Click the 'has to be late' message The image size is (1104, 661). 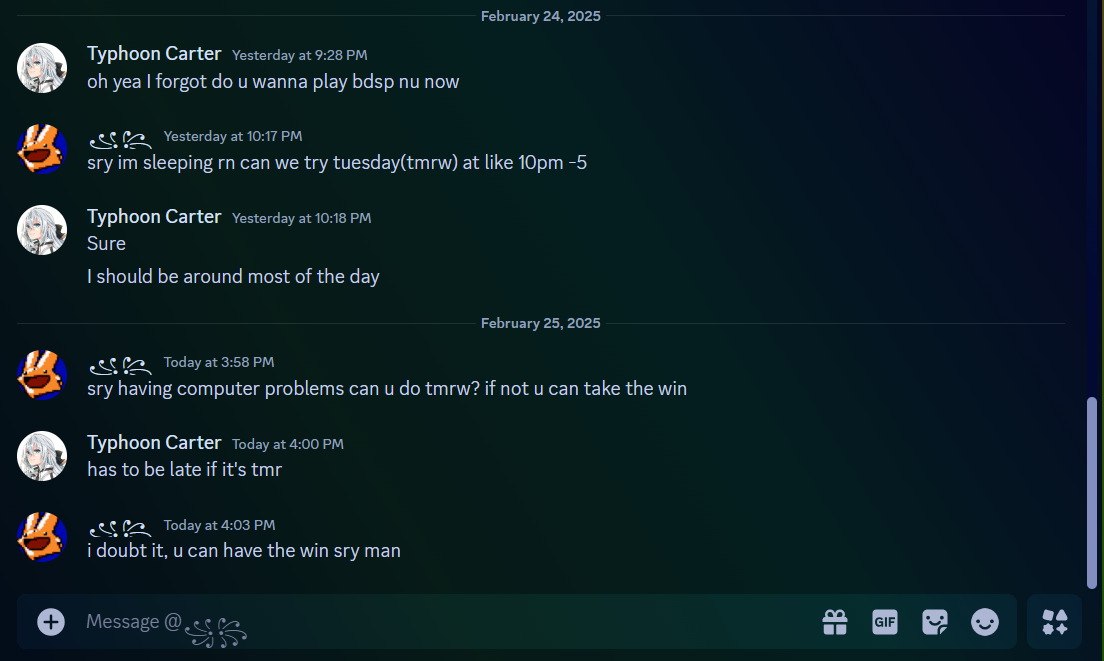[184, 470]
